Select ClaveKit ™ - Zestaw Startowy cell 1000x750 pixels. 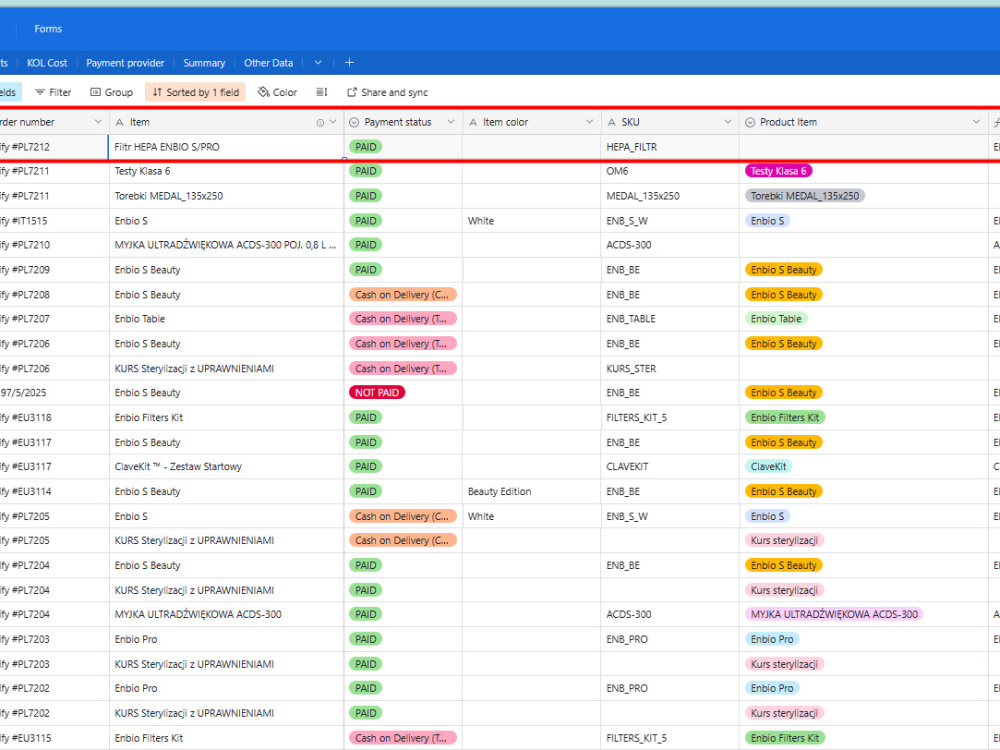[226, 467]
